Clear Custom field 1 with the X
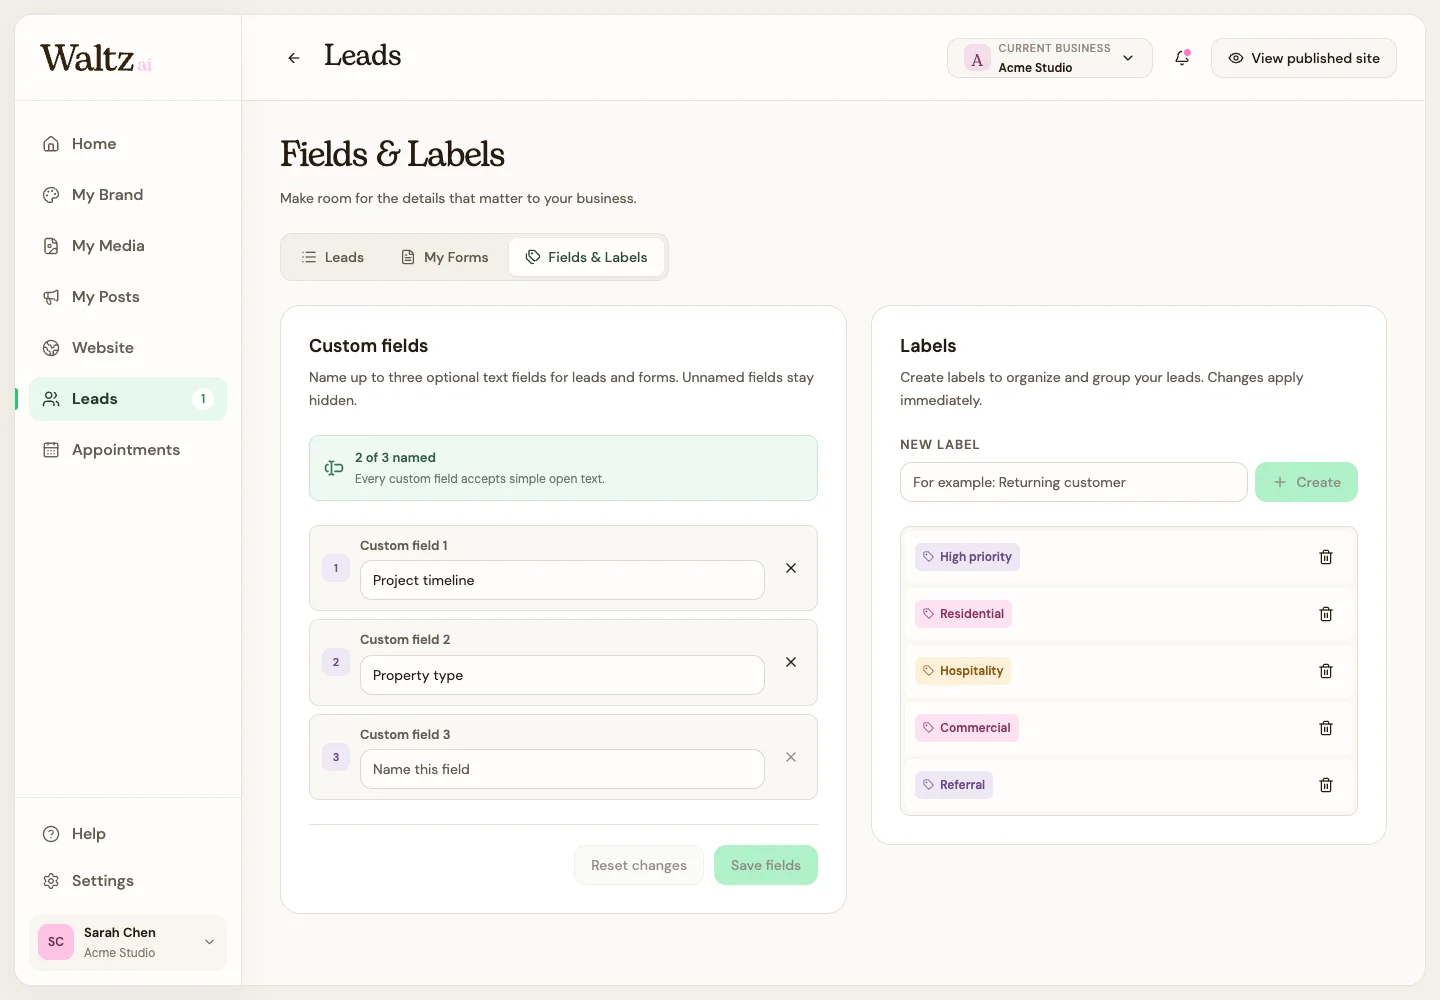 click(x=791, y=568)
